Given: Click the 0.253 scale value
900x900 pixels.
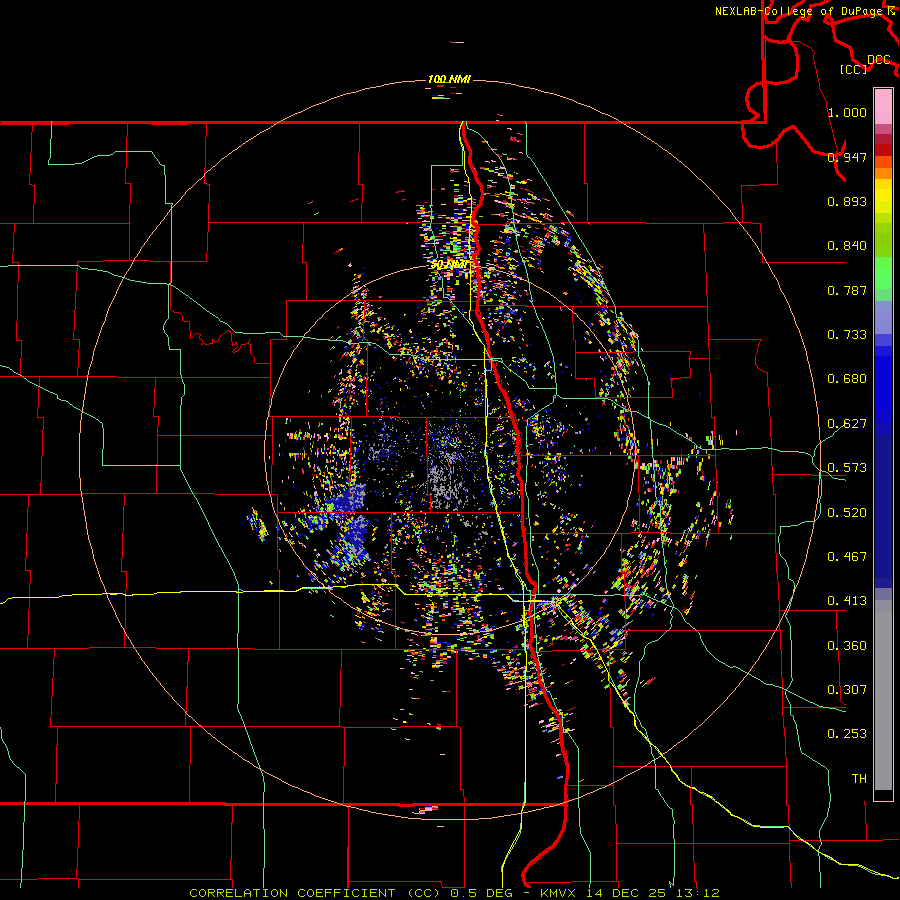Looking at the screenshot, I should click(847, 734).
